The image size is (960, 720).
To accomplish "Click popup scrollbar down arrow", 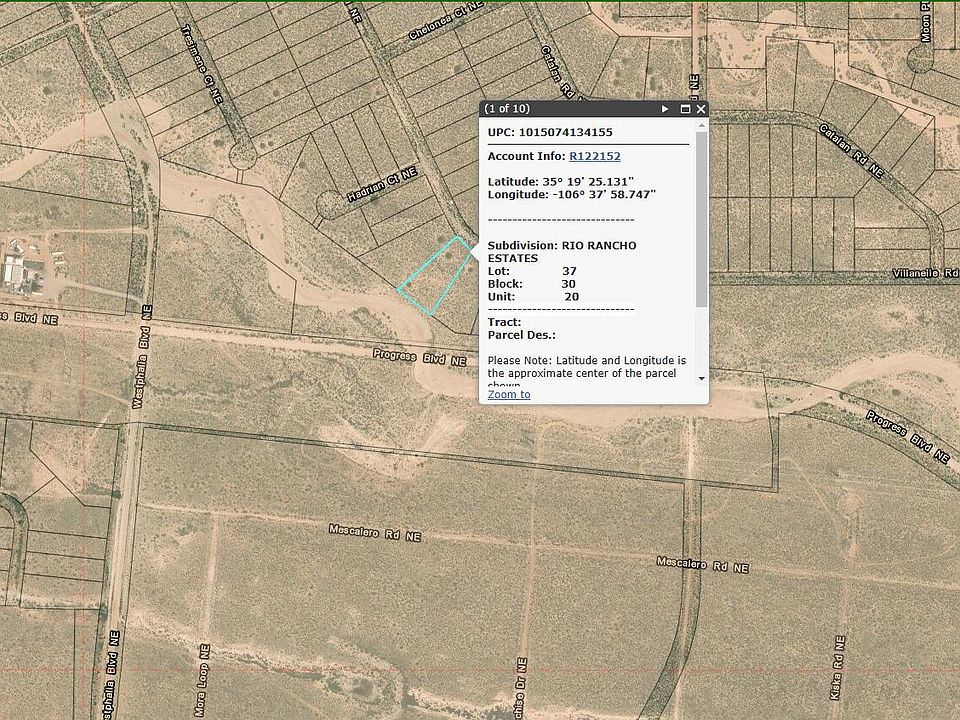I will [x=702, y=378].
